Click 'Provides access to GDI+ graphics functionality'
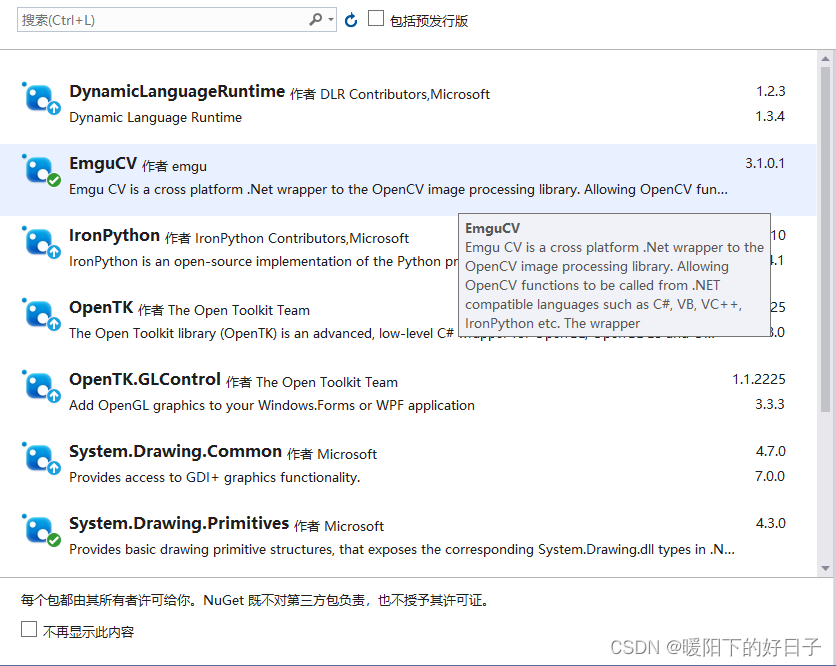This screenshot has height=666, width=836. [215, 477]
